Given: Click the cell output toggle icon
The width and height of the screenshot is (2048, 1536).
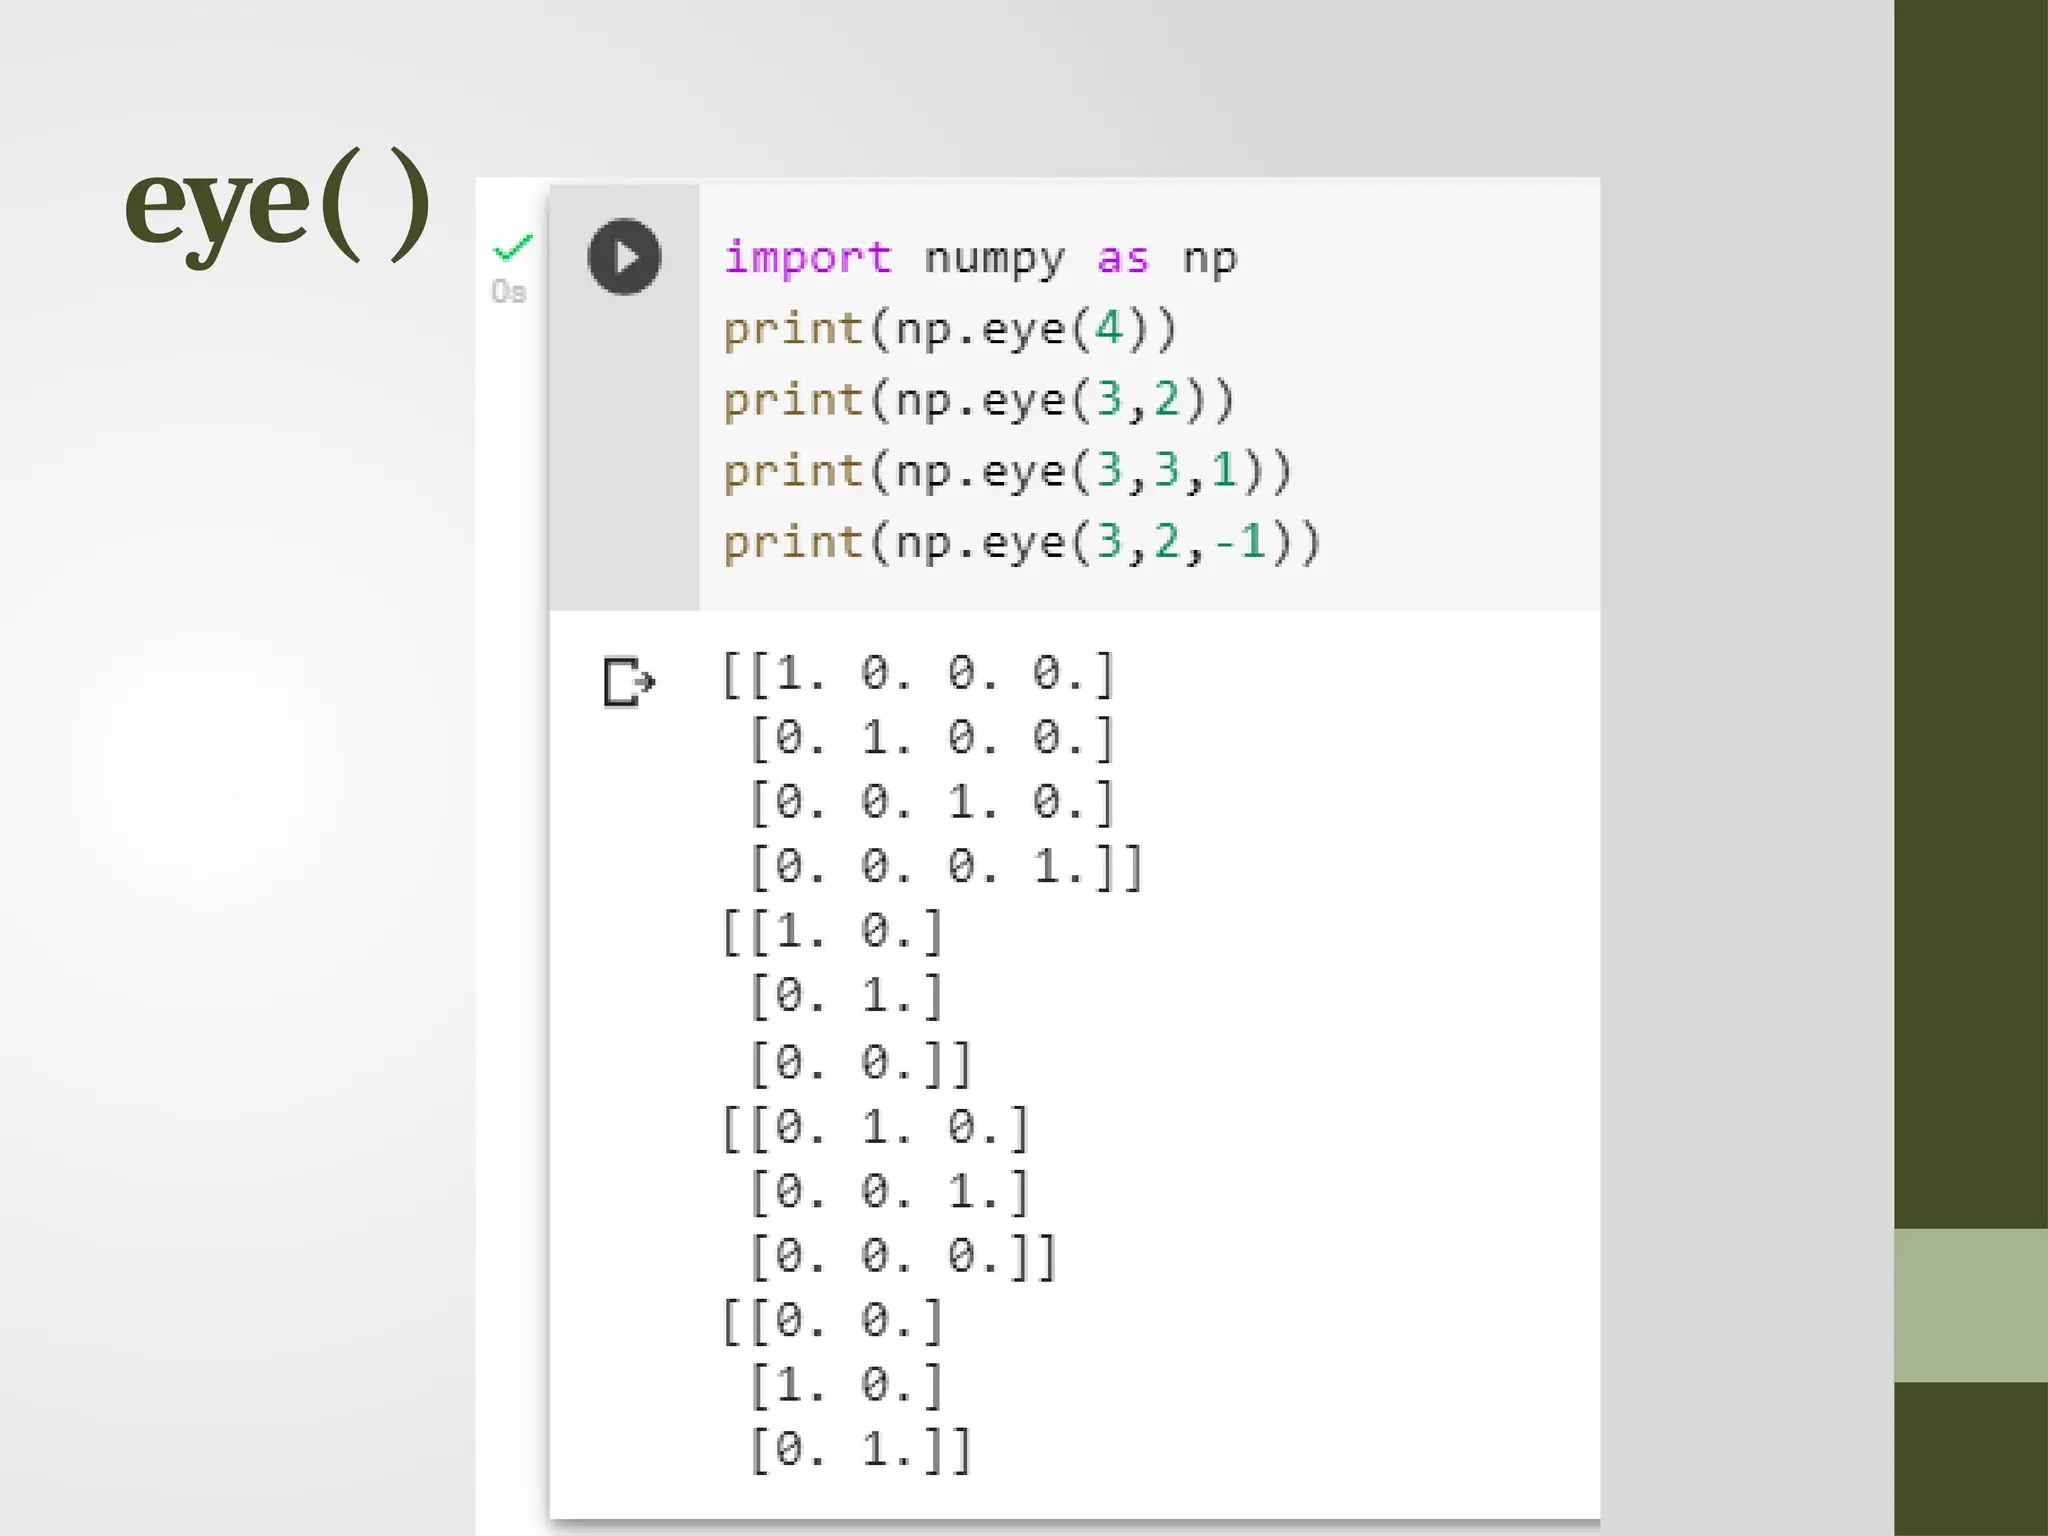Looking at the screenshot, I should coord(628,682).
